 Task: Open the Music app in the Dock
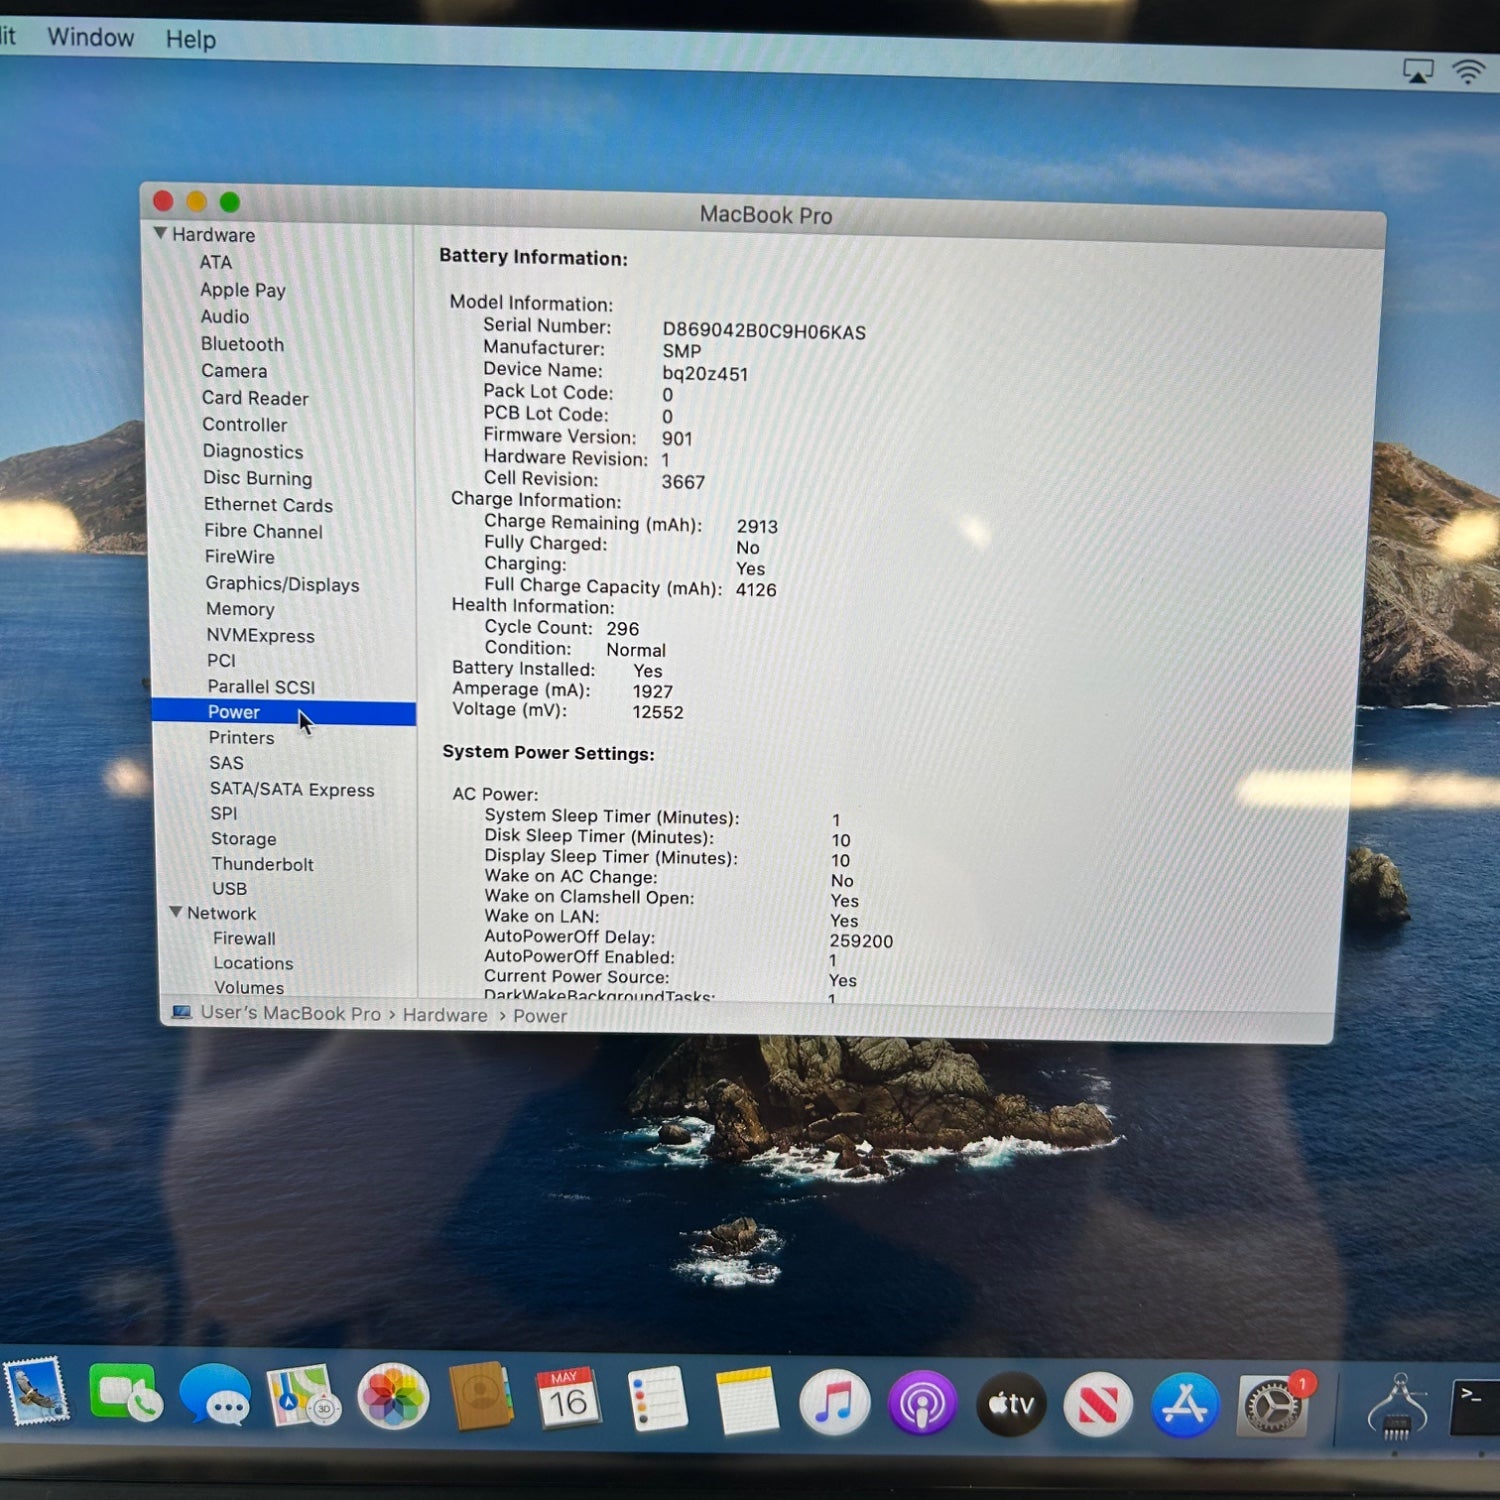click(833, 1402)
